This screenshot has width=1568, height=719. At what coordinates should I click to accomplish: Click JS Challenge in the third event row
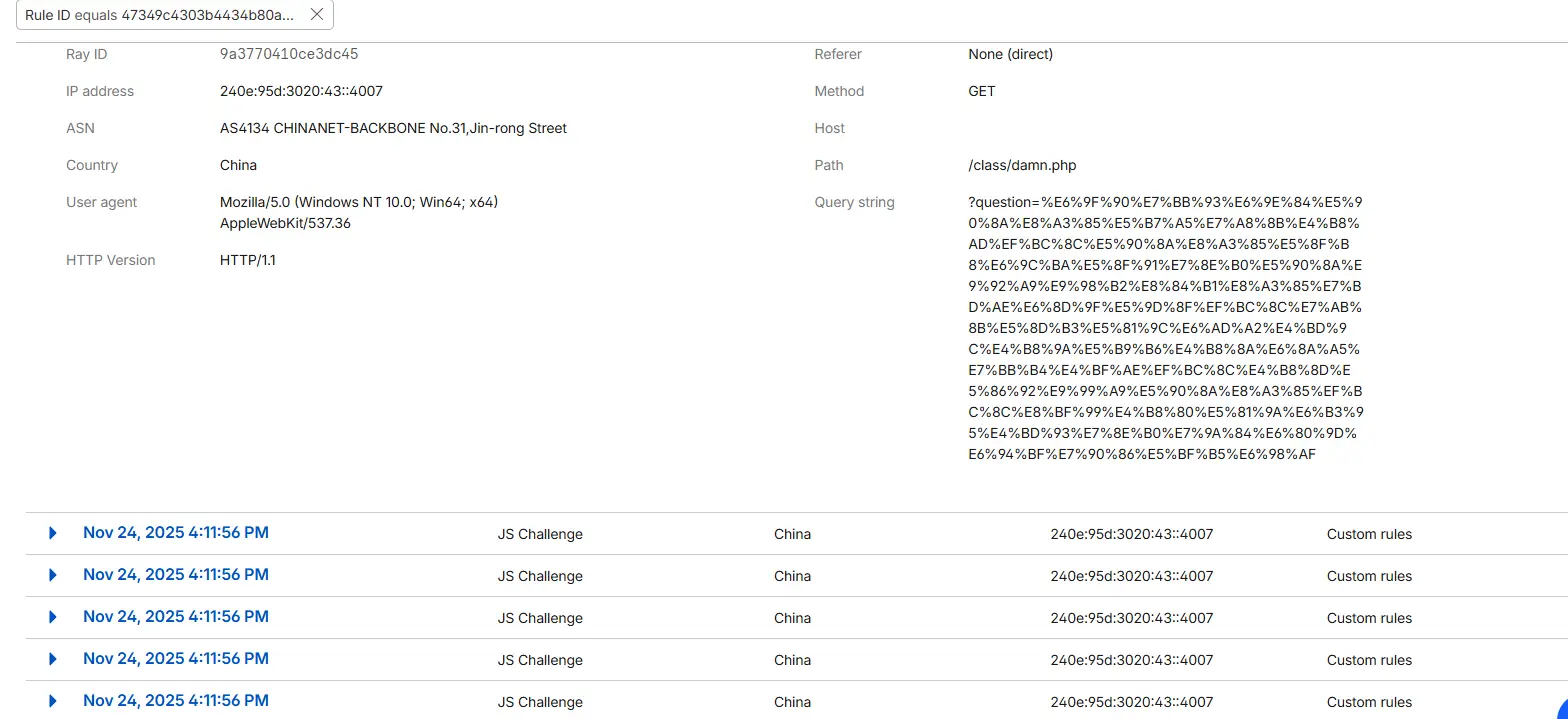(x=540, y=618)
